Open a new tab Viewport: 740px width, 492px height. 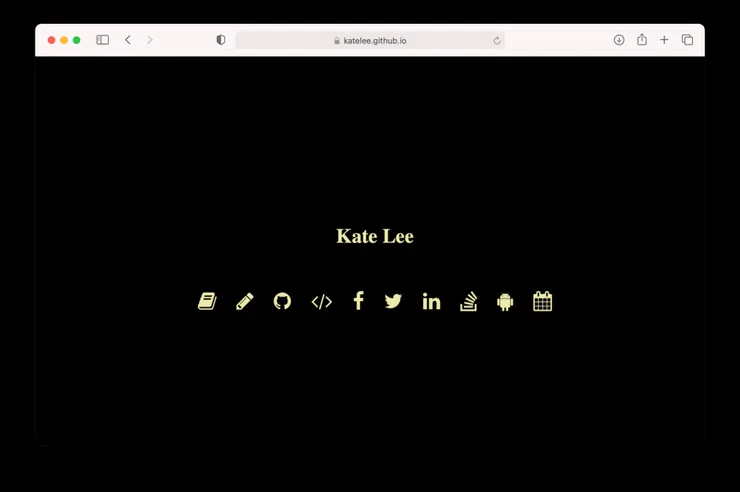[664, 40]
